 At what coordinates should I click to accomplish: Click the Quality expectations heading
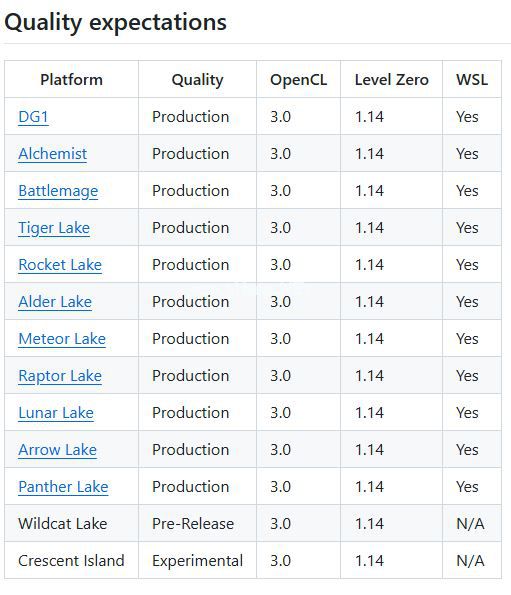pos(115,22)
